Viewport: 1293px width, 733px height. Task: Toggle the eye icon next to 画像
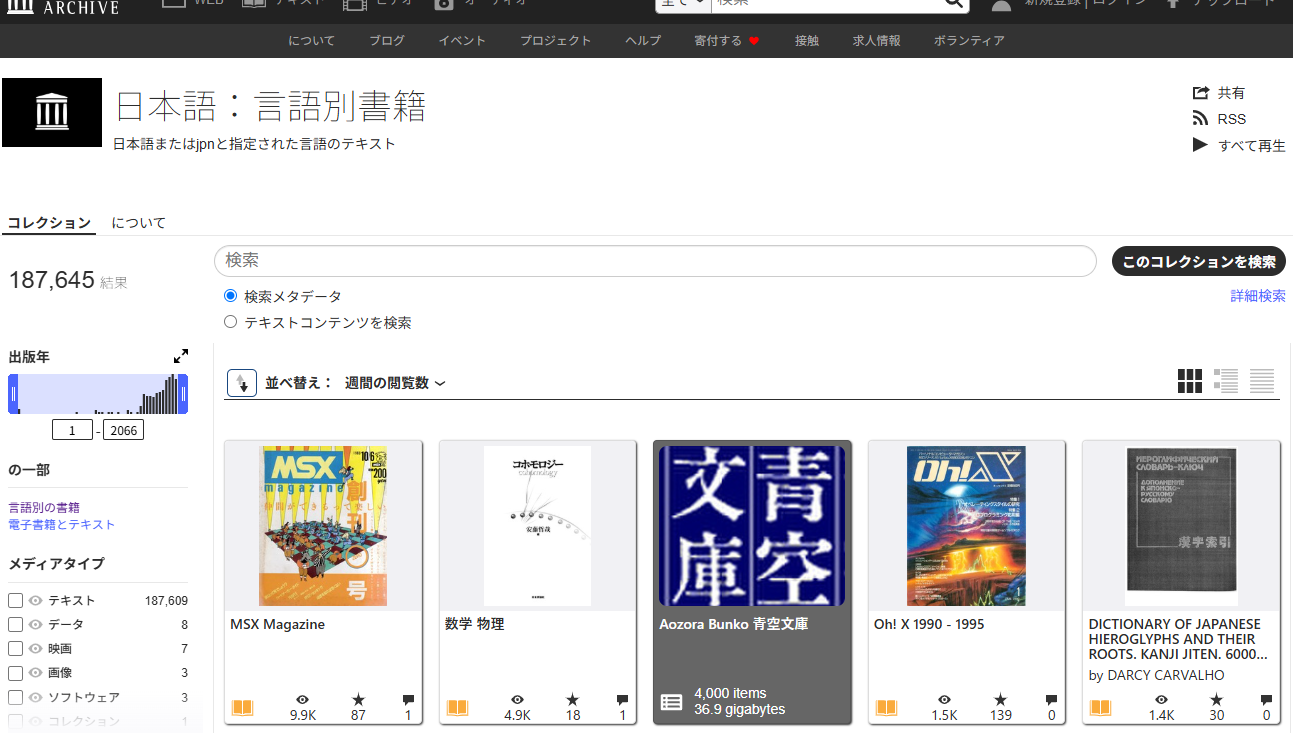point(36,673)
